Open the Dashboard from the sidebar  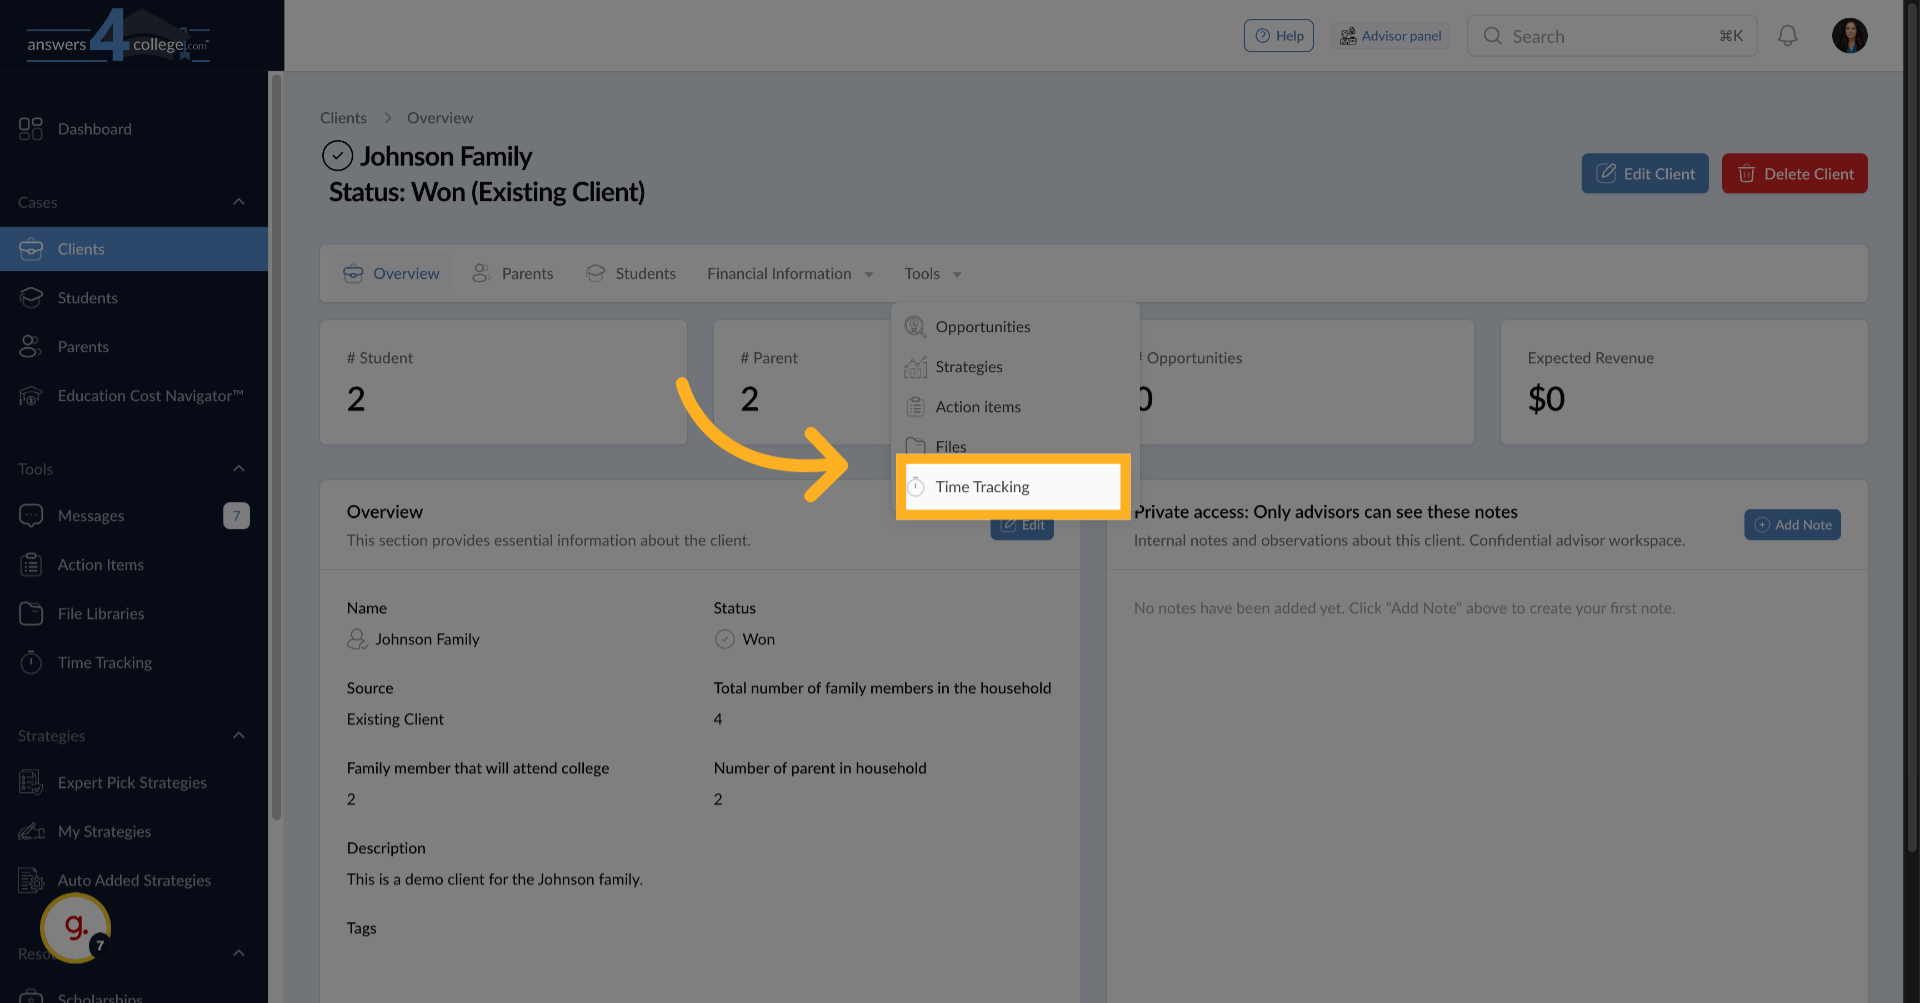click(x=95, y=129)
